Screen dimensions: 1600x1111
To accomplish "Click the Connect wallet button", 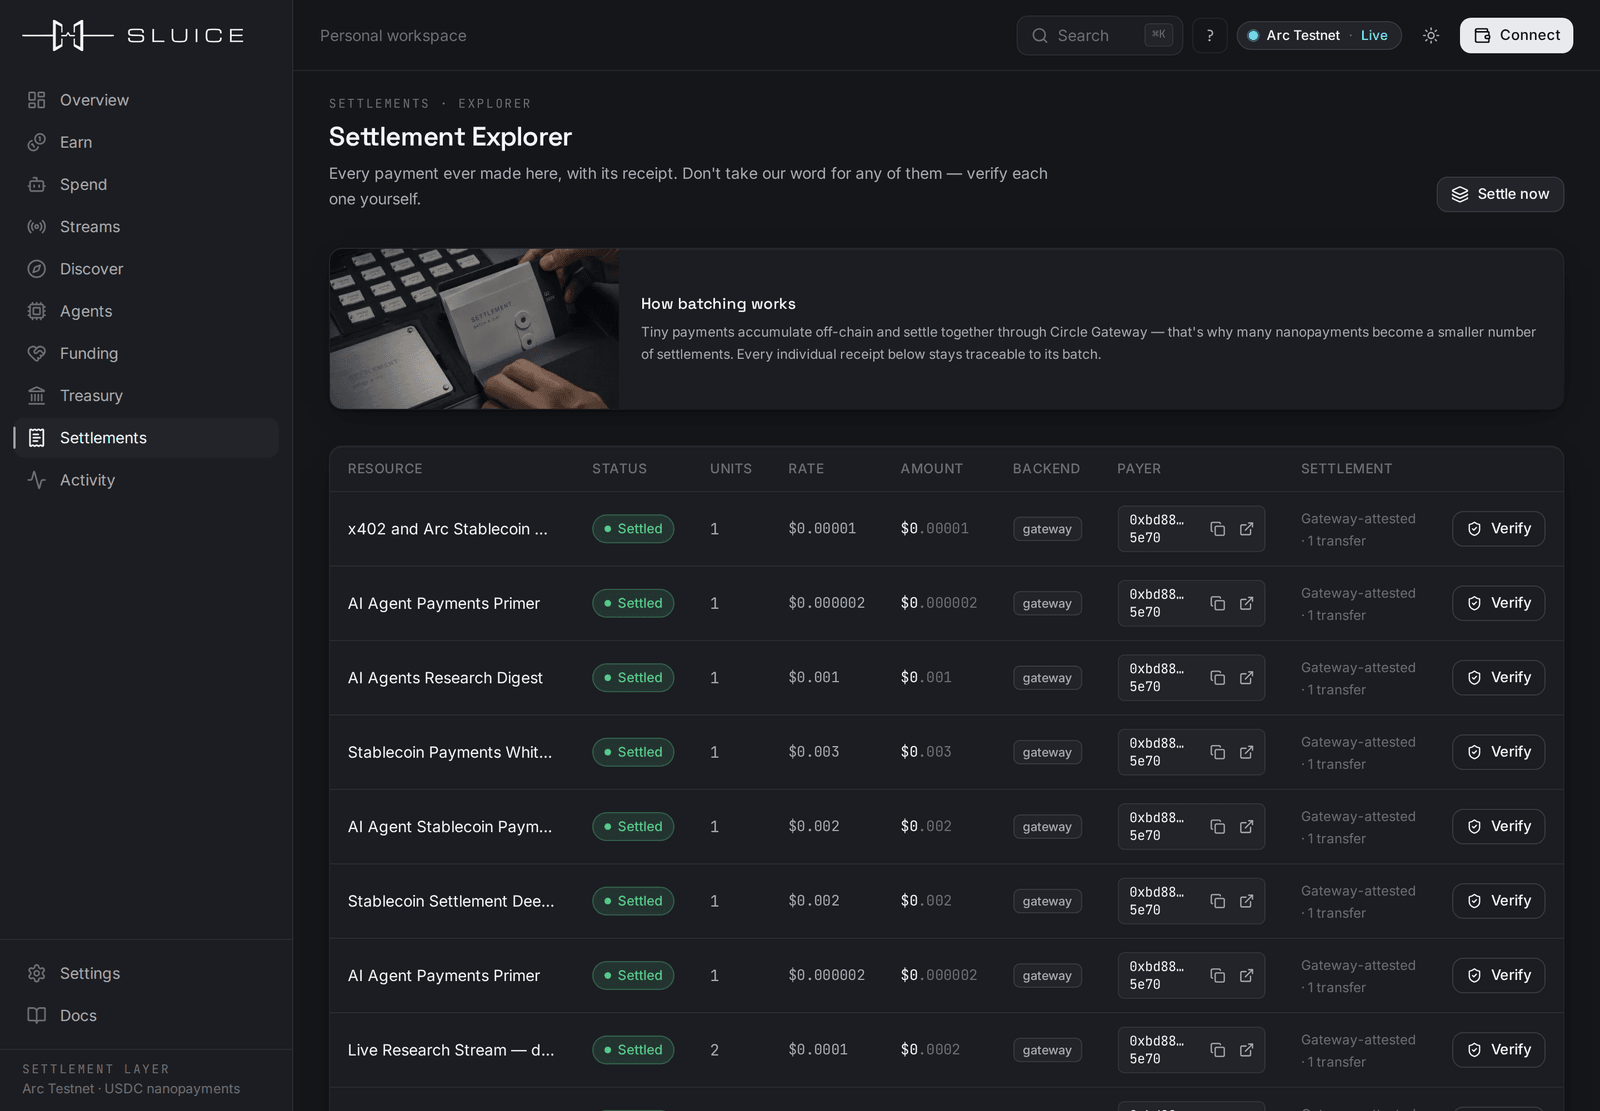I will point(1516,35).
